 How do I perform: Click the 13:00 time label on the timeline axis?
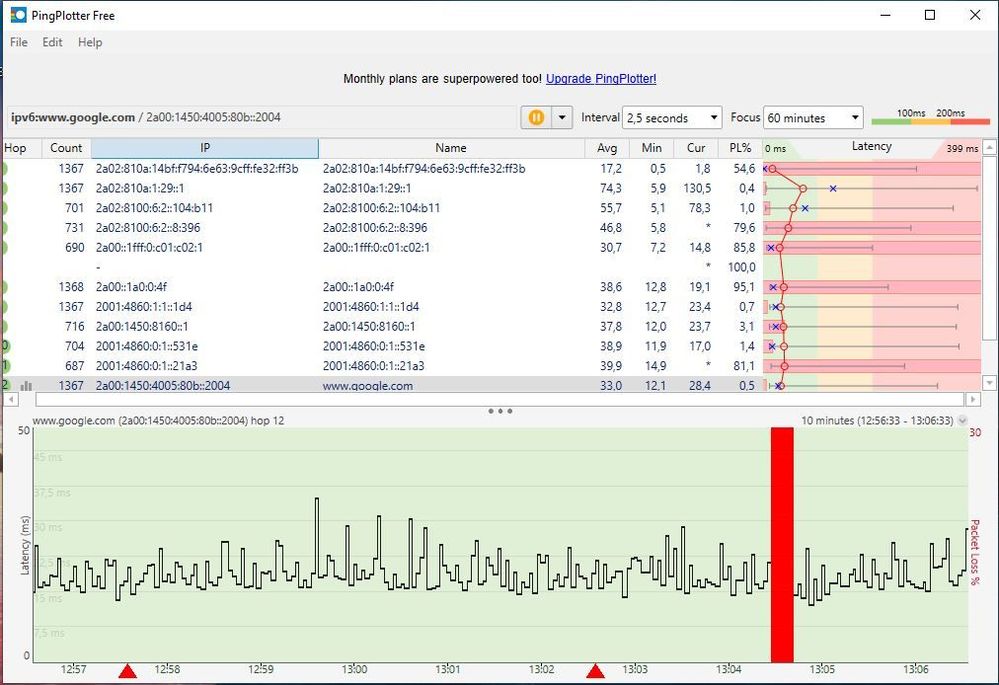point(354,669)
